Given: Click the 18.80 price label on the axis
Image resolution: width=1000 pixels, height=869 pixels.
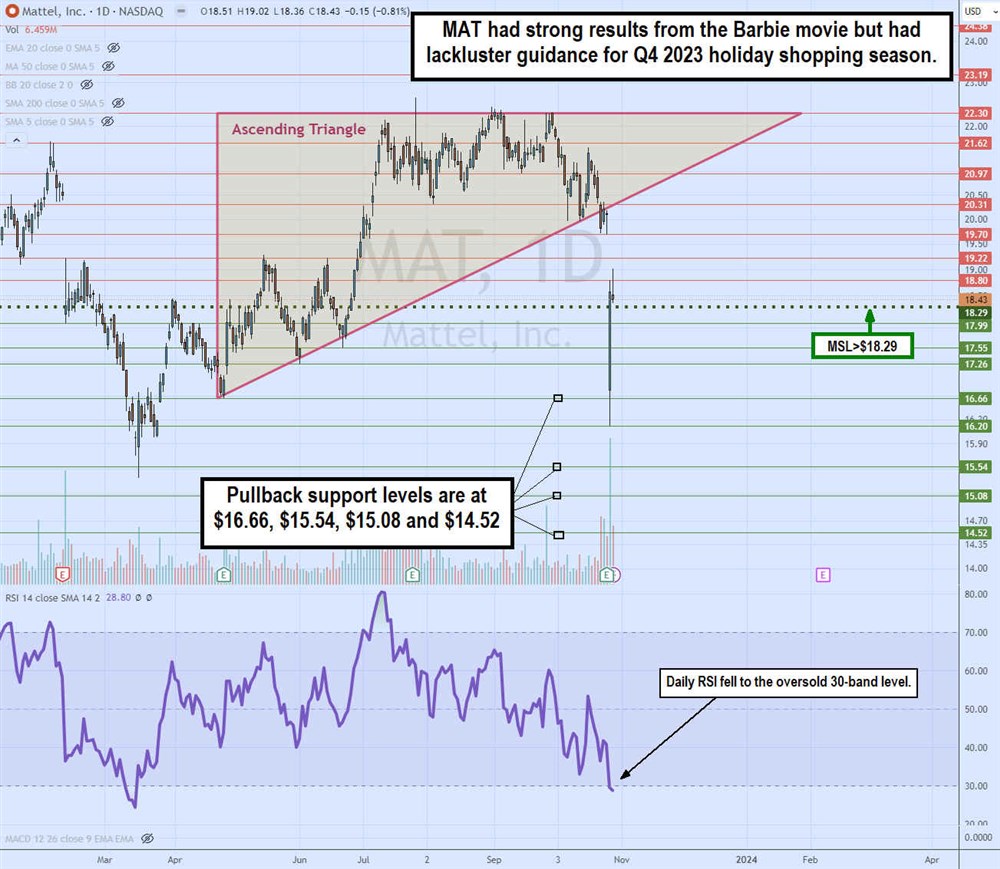Looking at the screenshot, I should pyautogui.click(x=976, y=281).
